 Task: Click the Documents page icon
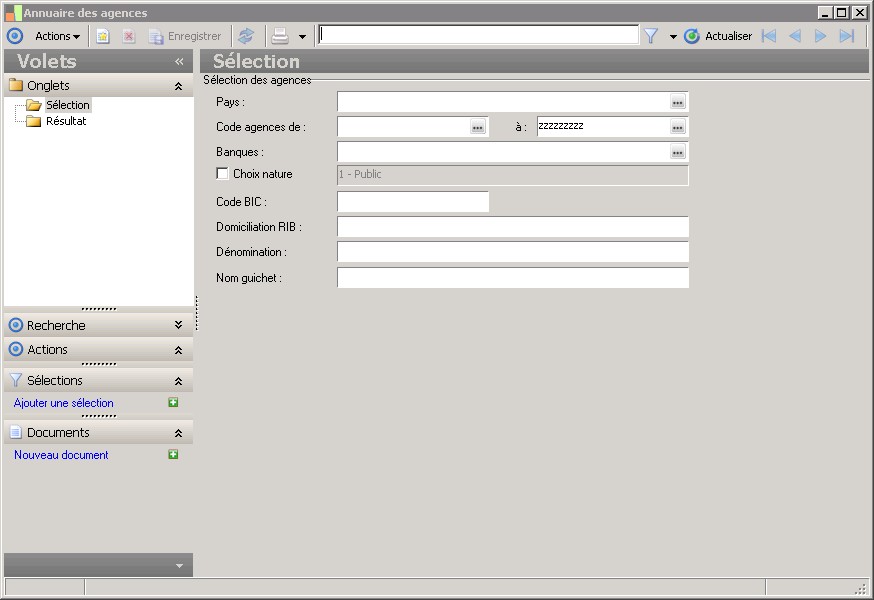point(16,433)
